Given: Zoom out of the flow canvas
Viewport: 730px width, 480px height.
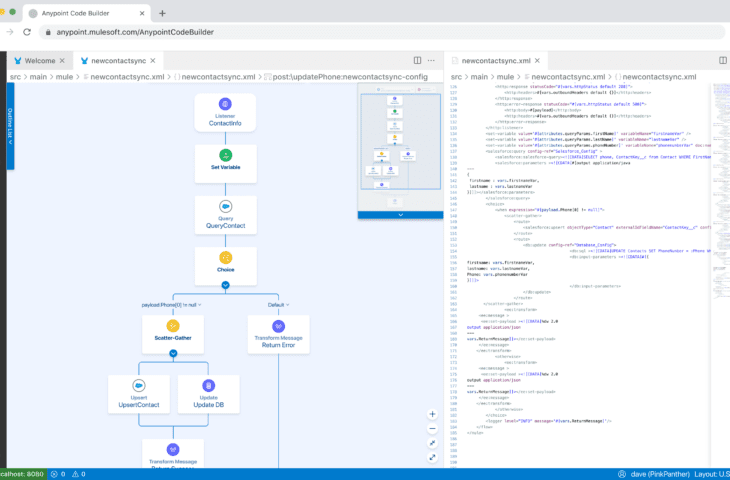Looking at the screenshot, I should 432,427.
